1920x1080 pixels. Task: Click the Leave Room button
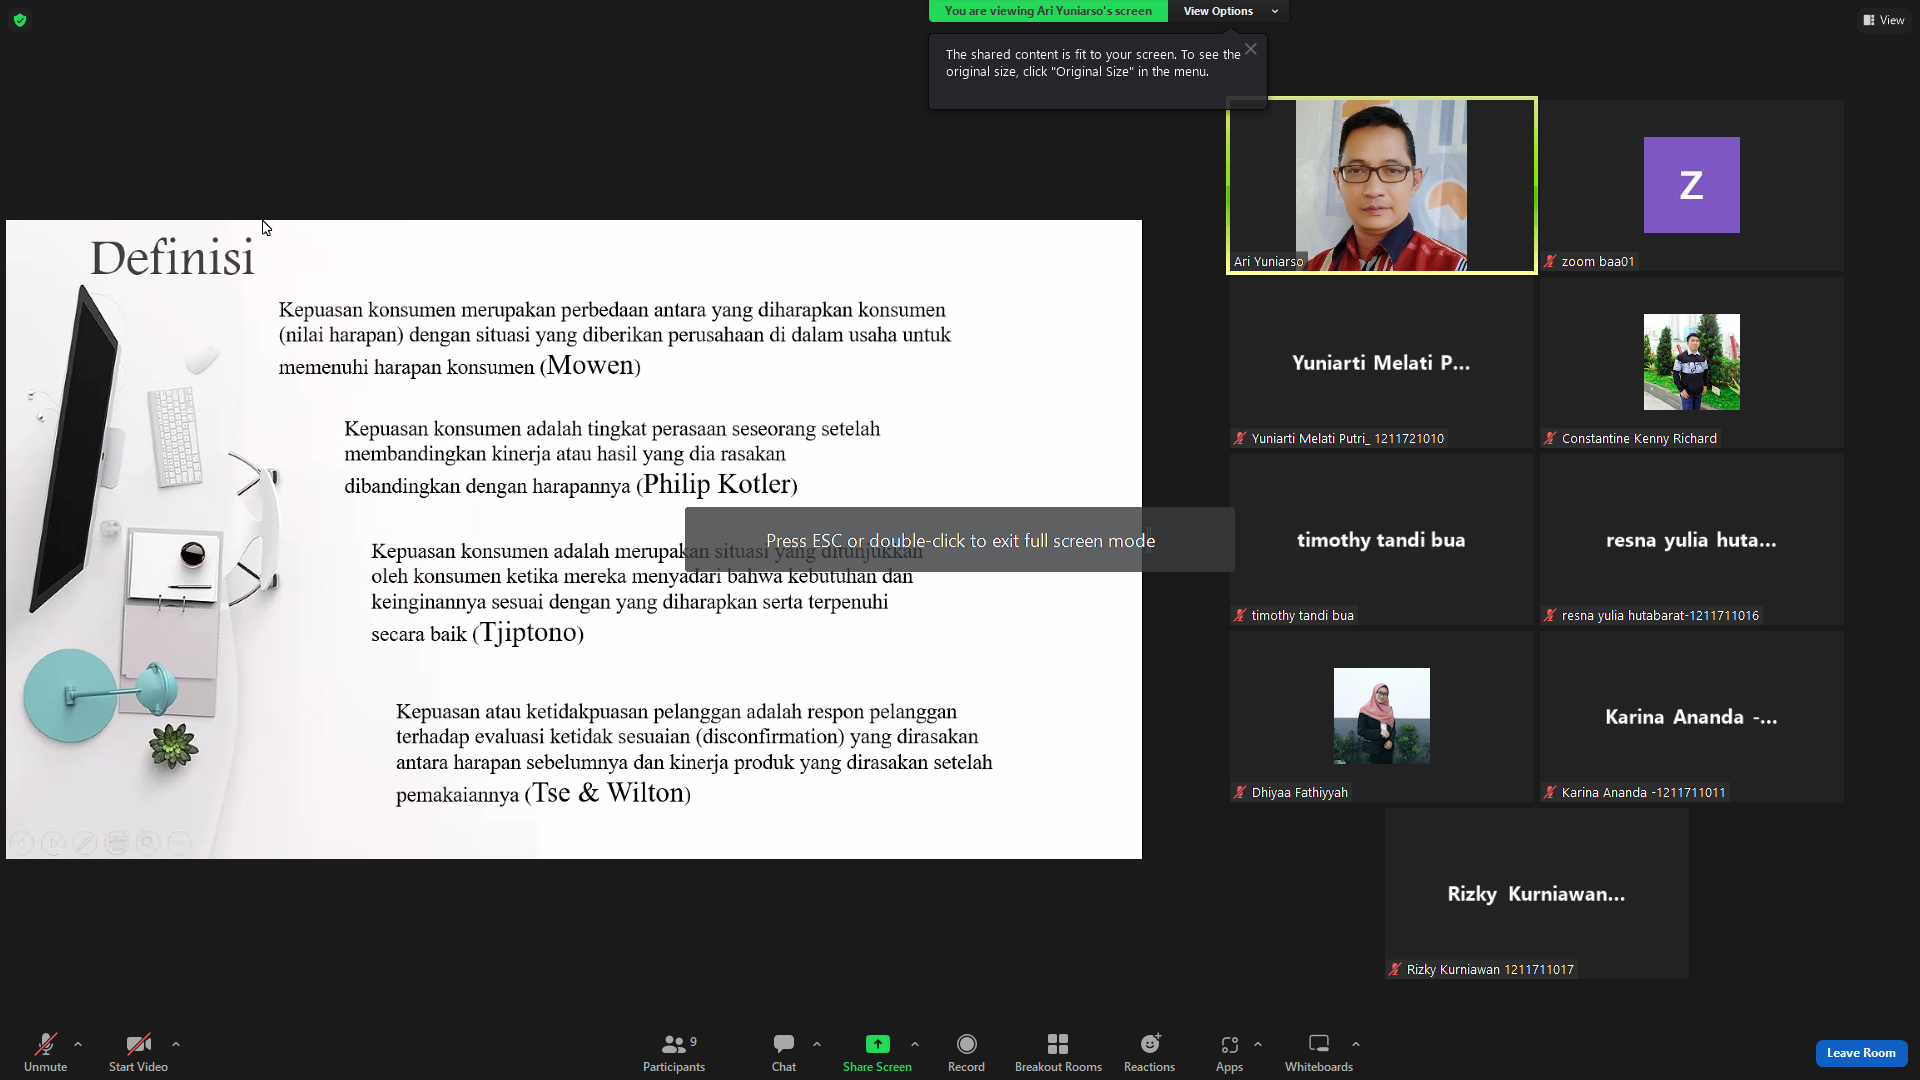pos(1861,1053)
